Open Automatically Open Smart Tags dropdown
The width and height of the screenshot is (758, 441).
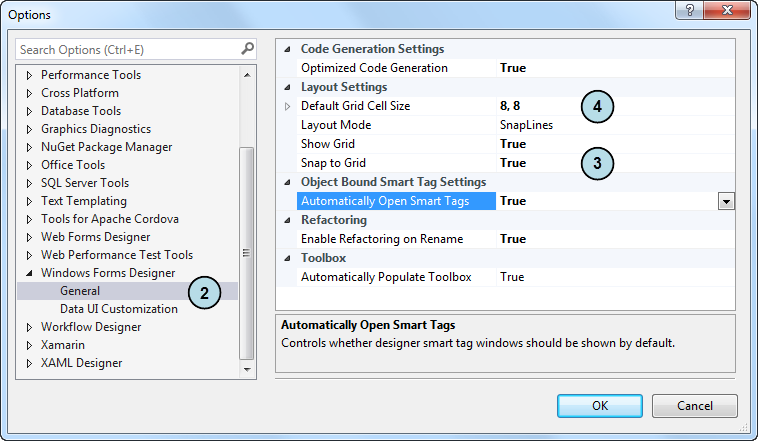click(727, 201)
